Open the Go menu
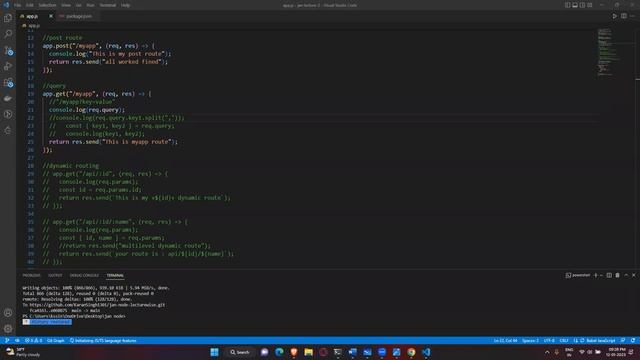640x360 pixels. pyautogui.click(x=78, y=5)
